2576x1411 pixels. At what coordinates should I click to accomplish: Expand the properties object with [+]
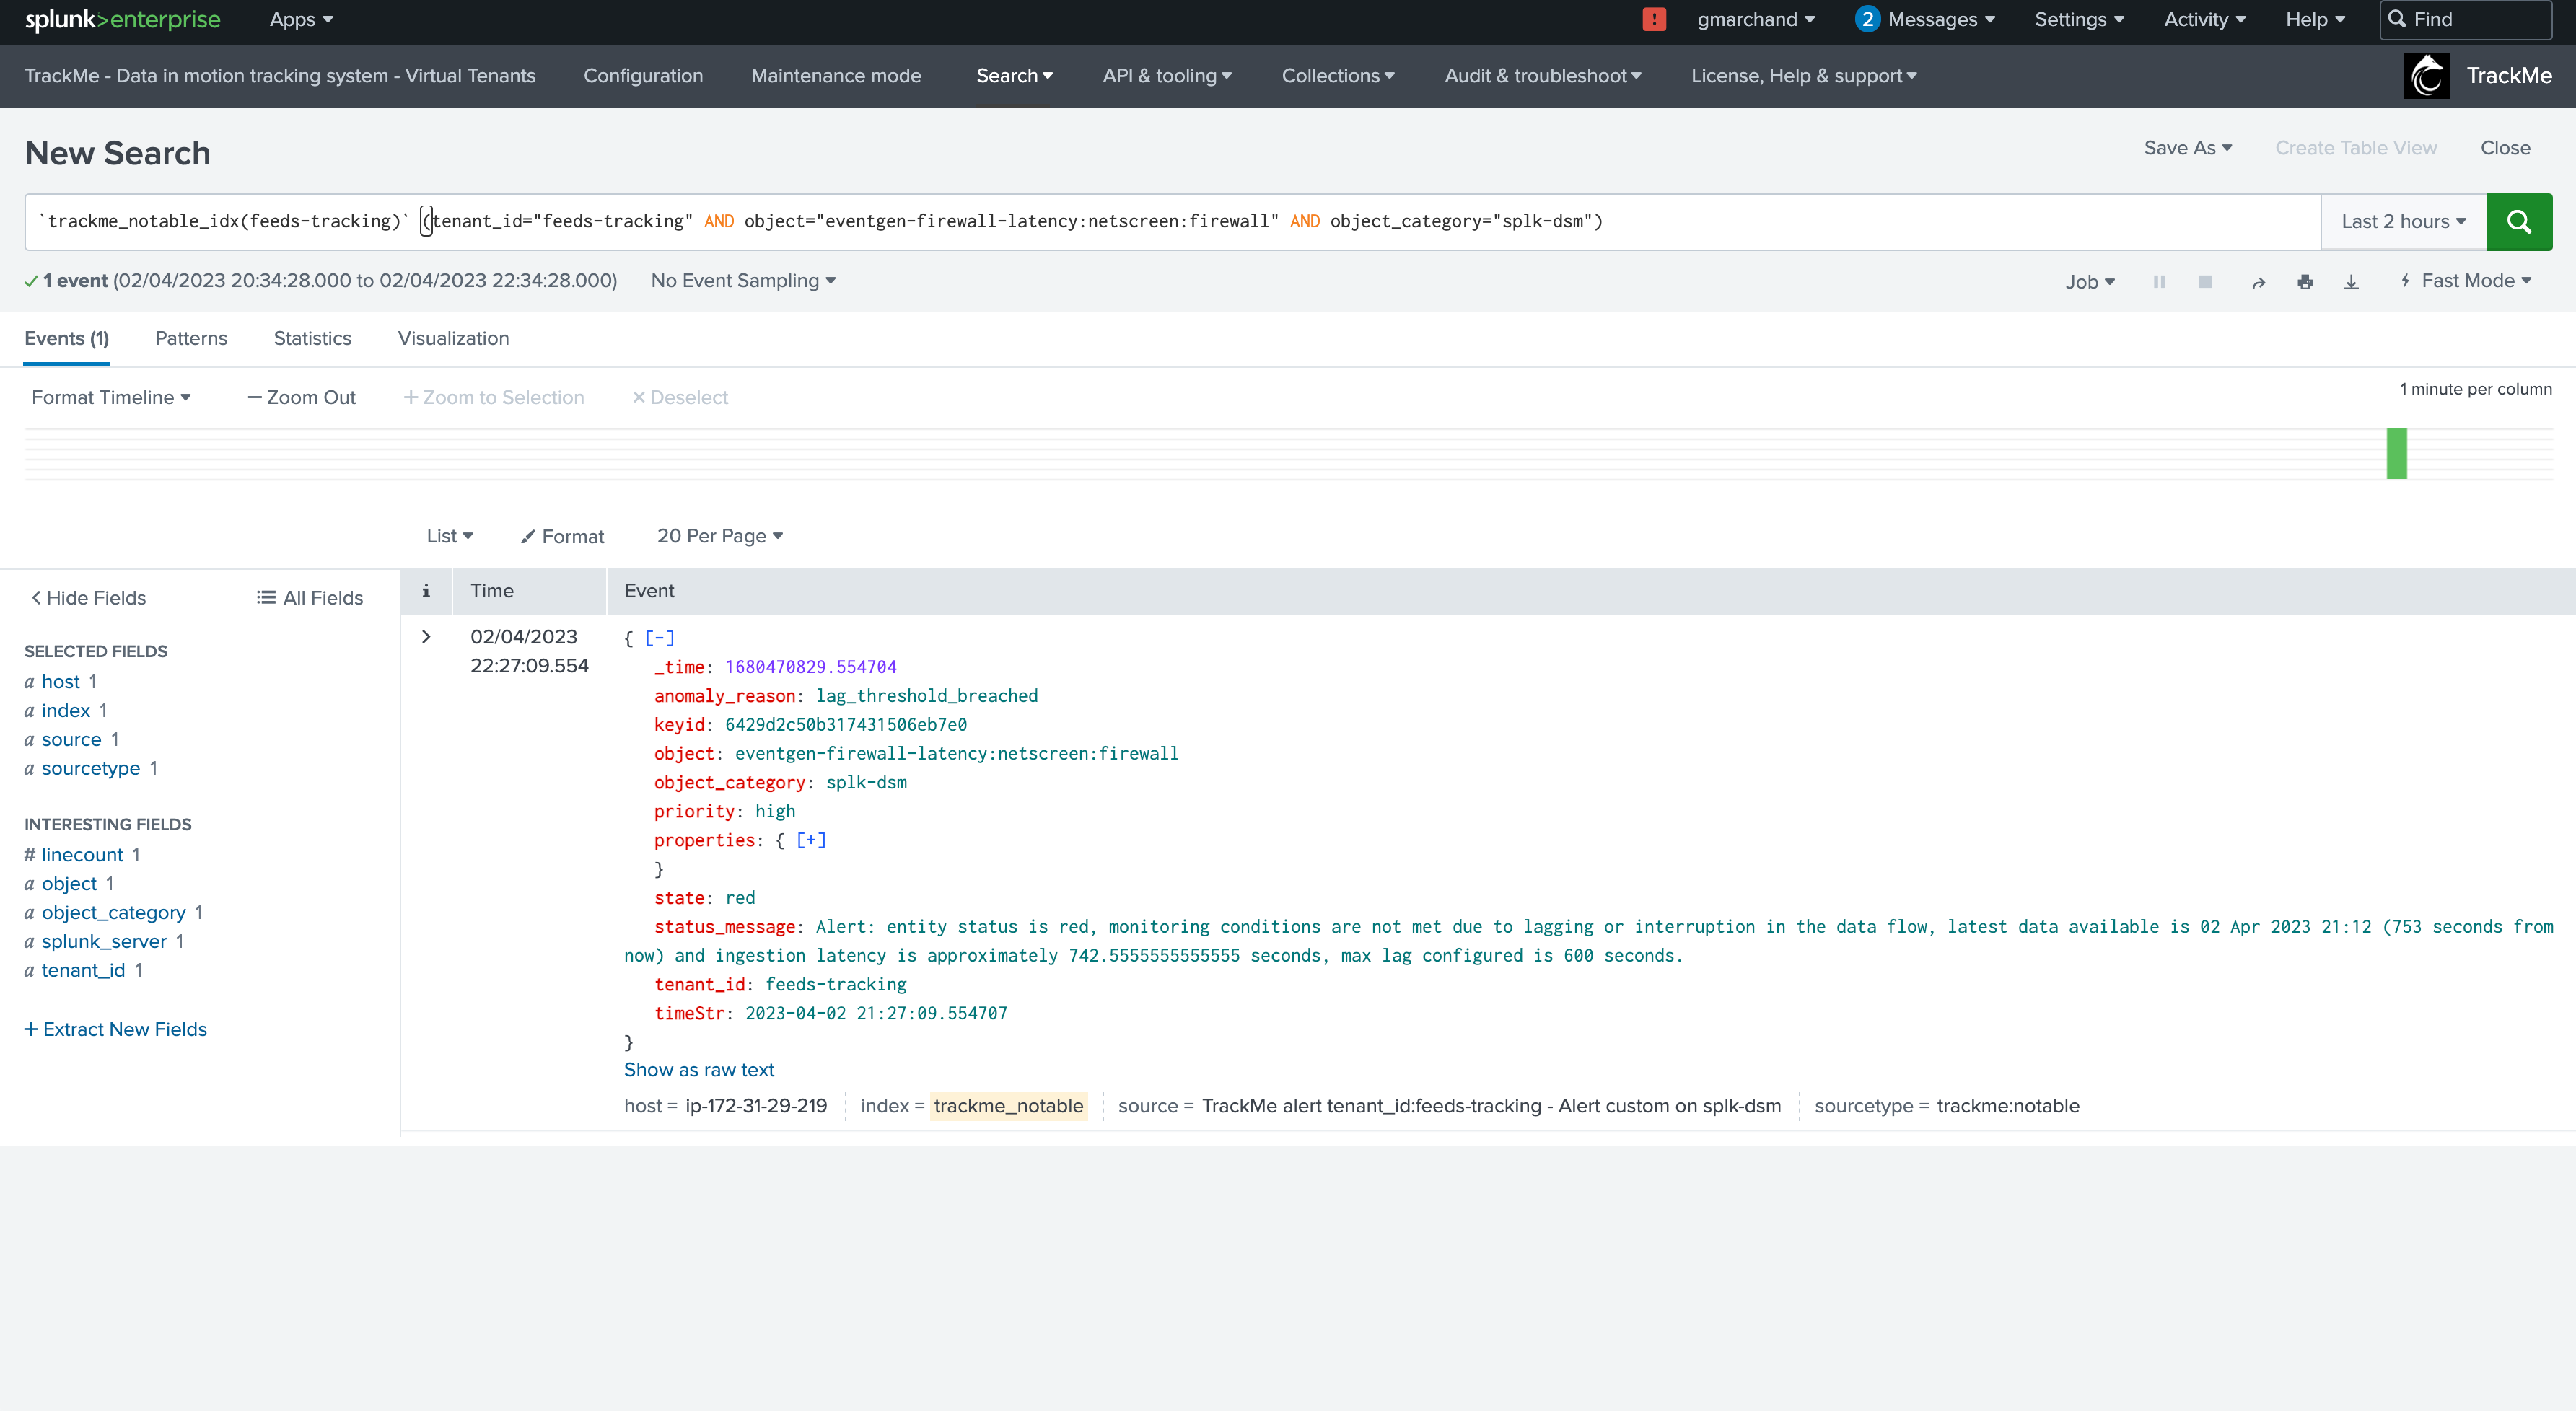click(x=811, y=840)
